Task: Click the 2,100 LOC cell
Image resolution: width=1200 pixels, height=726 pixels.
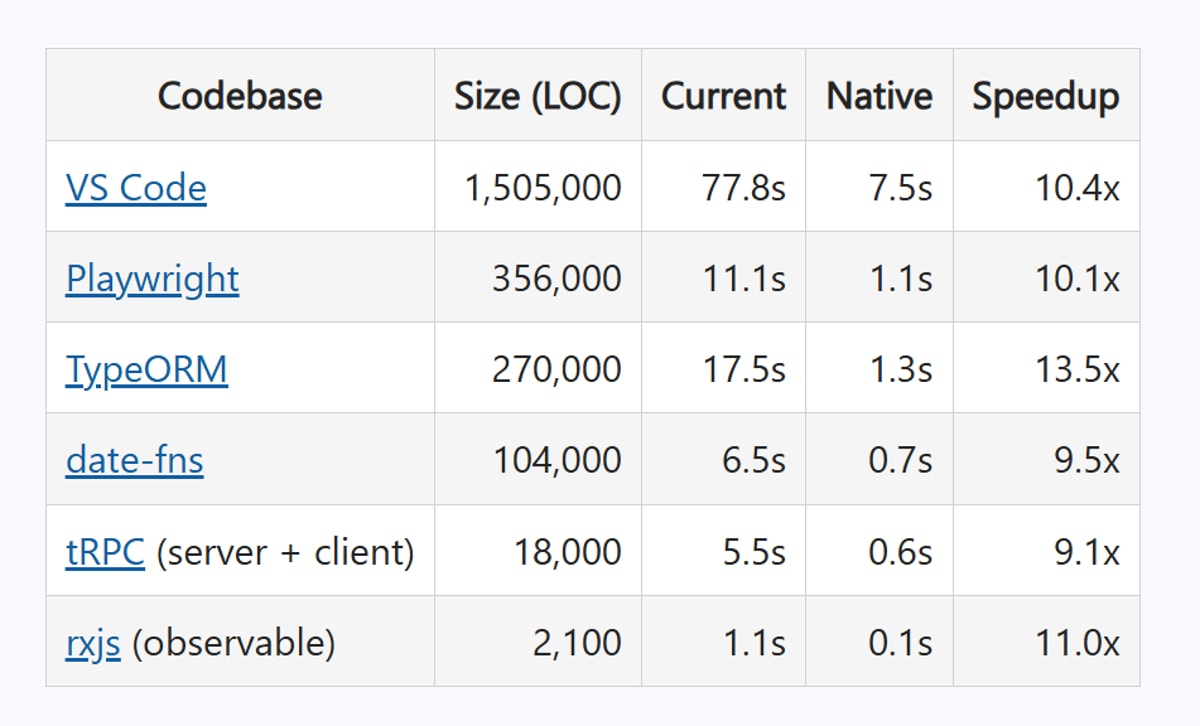Action: tap(577, 642)
